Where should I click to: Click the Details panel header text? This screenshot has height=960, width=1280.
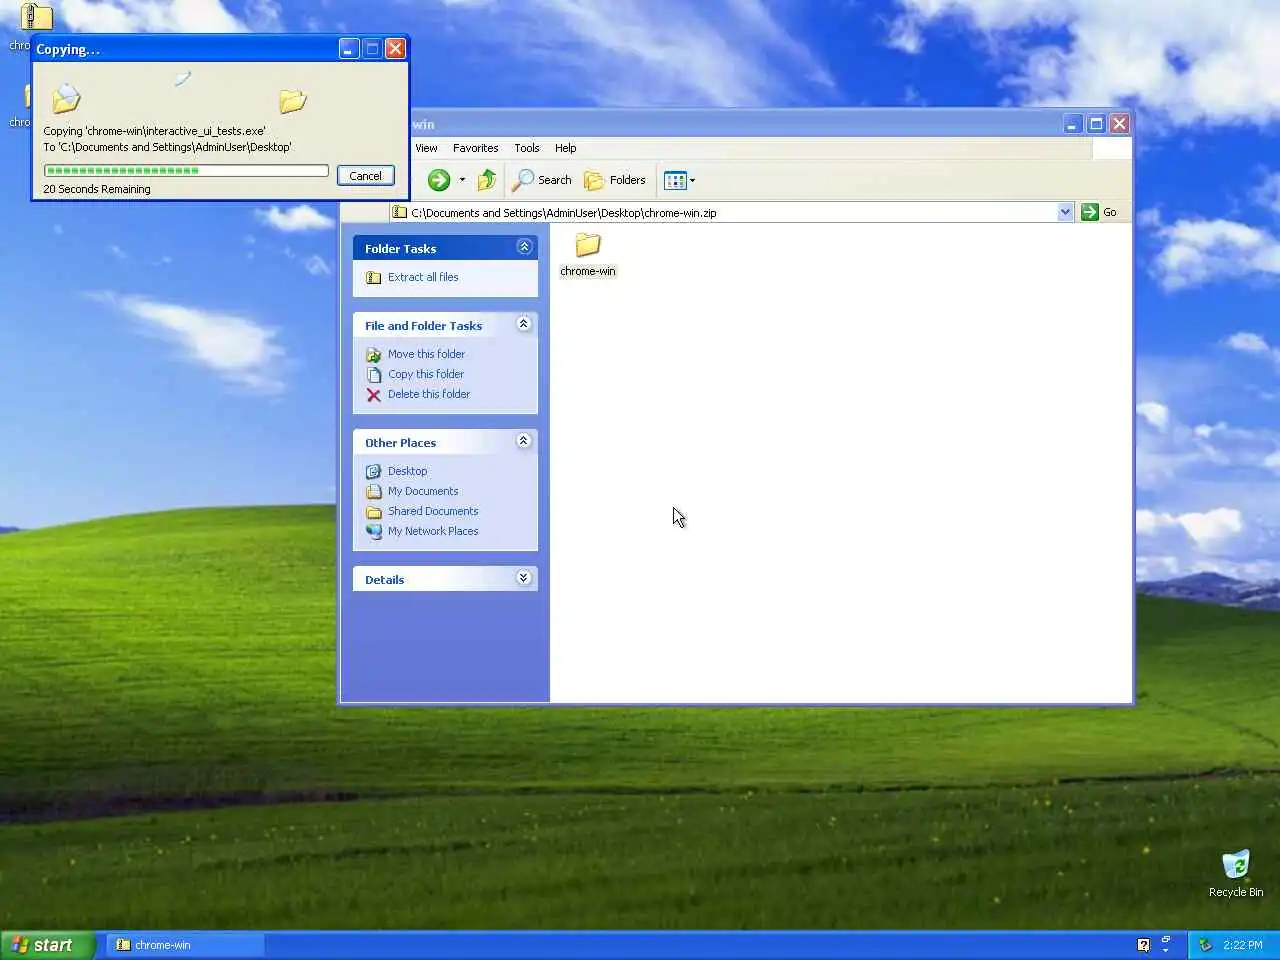pos(385,580)
